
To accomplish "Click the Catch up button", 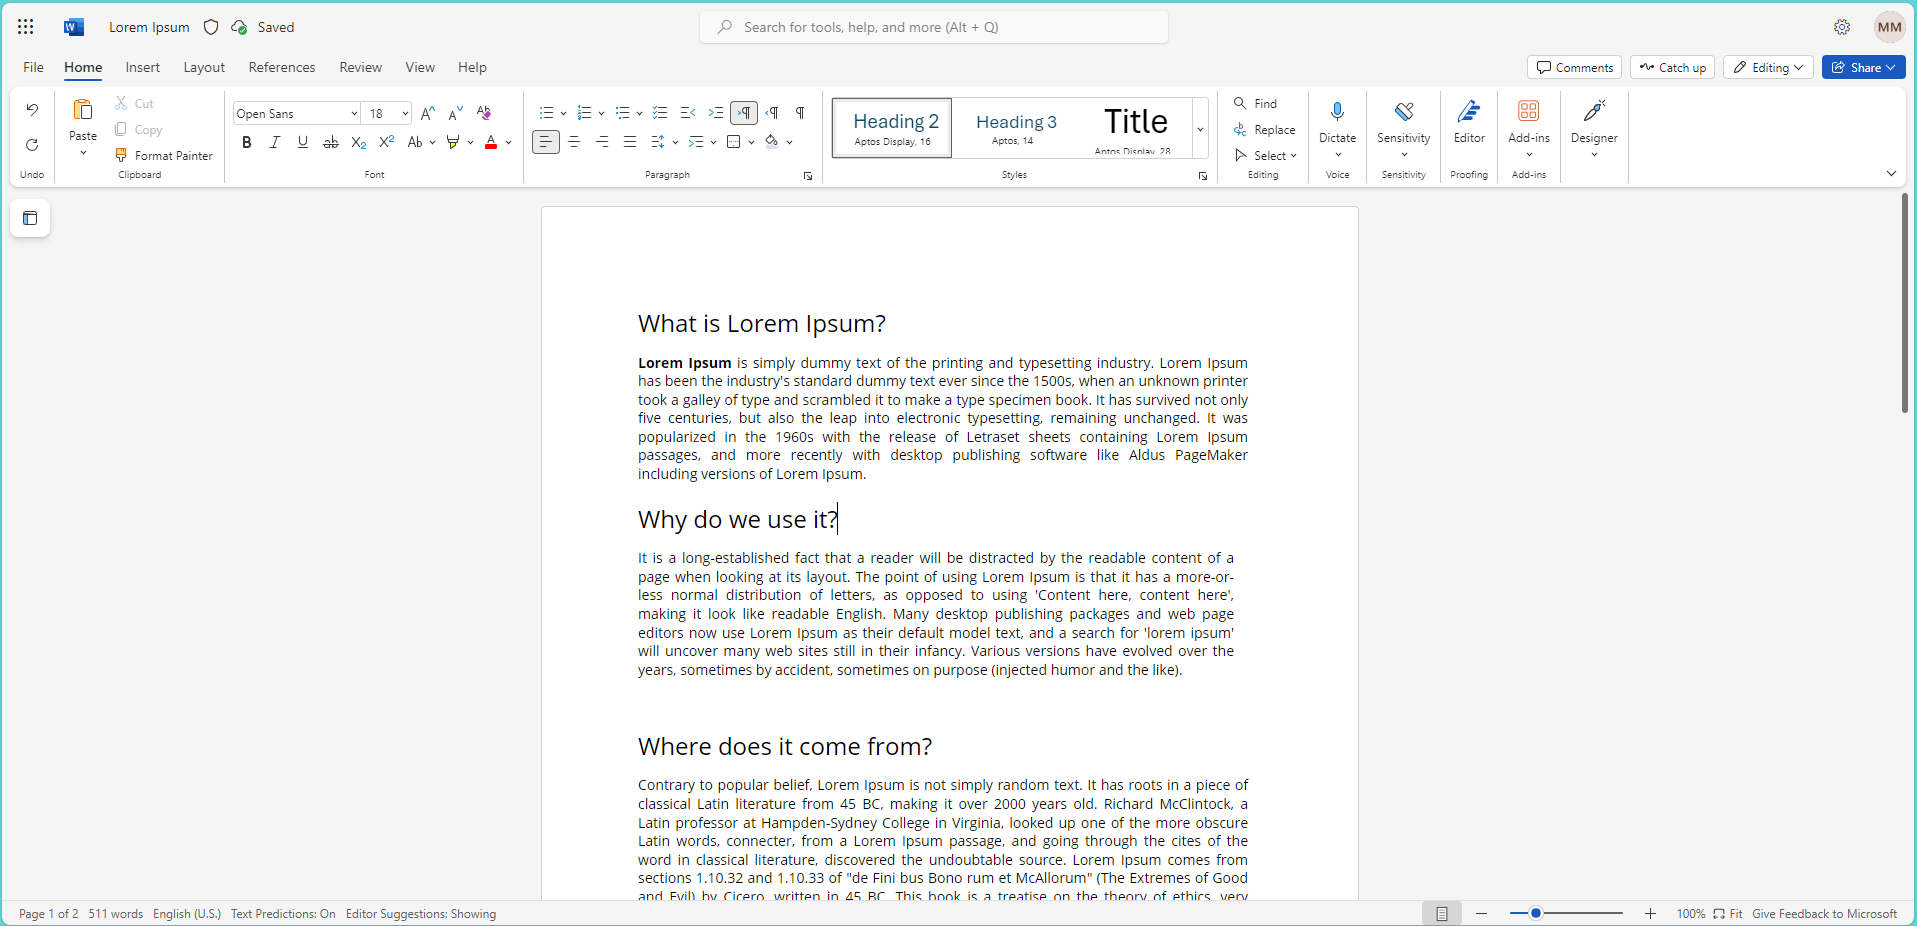I will coord(1673,67).
